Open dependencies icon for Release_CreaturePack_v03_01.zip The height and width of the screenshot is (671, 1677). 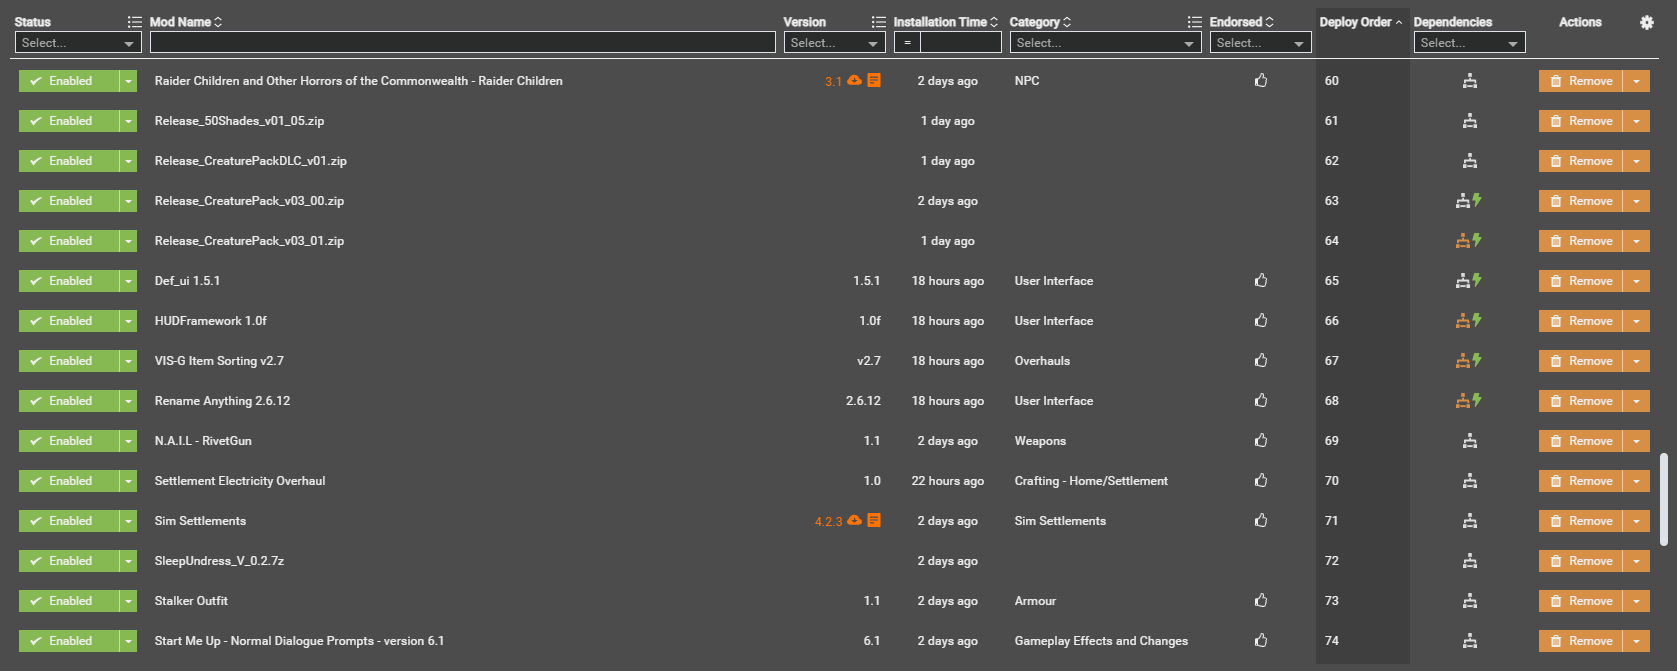(x=1468, y=241)
